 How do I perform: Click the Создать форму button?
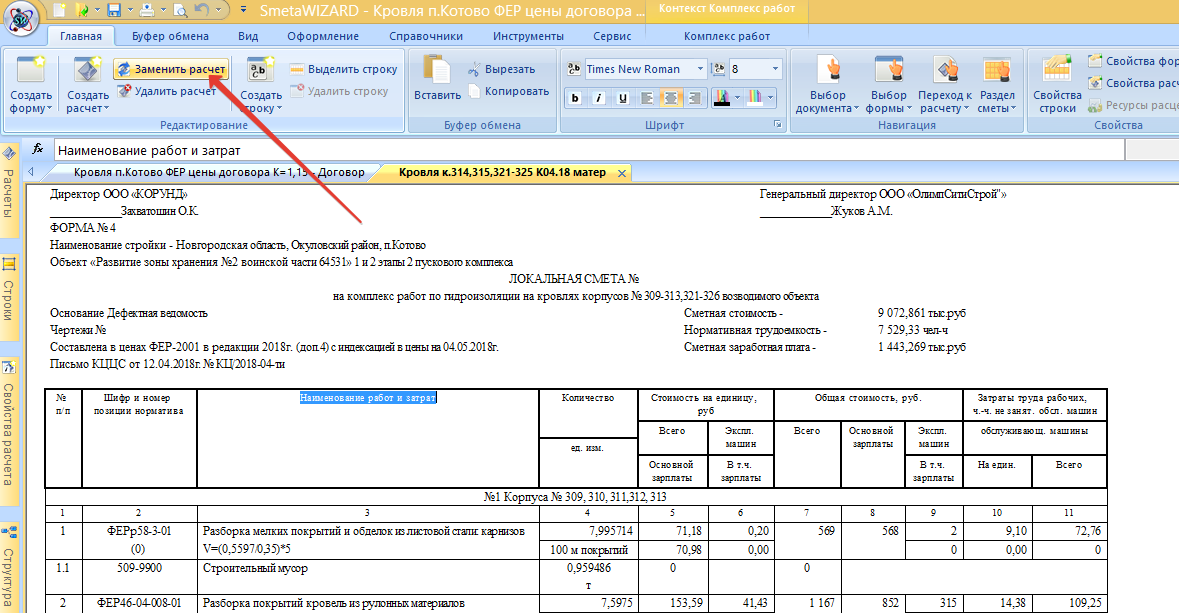[x=31, y=85]
